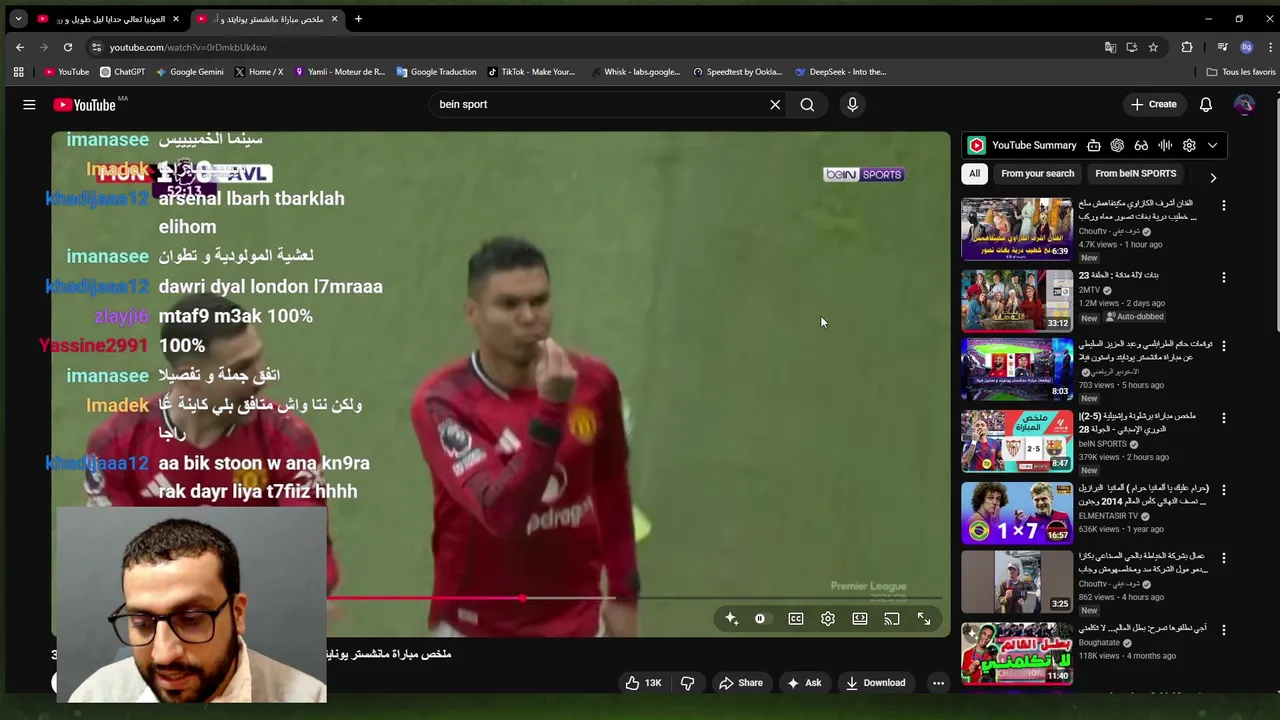Image resolution: width=1280 pixels, height=720 pixels.
Task: Open the Chrome tab search dropdown
Action: [x=18, y=19]
